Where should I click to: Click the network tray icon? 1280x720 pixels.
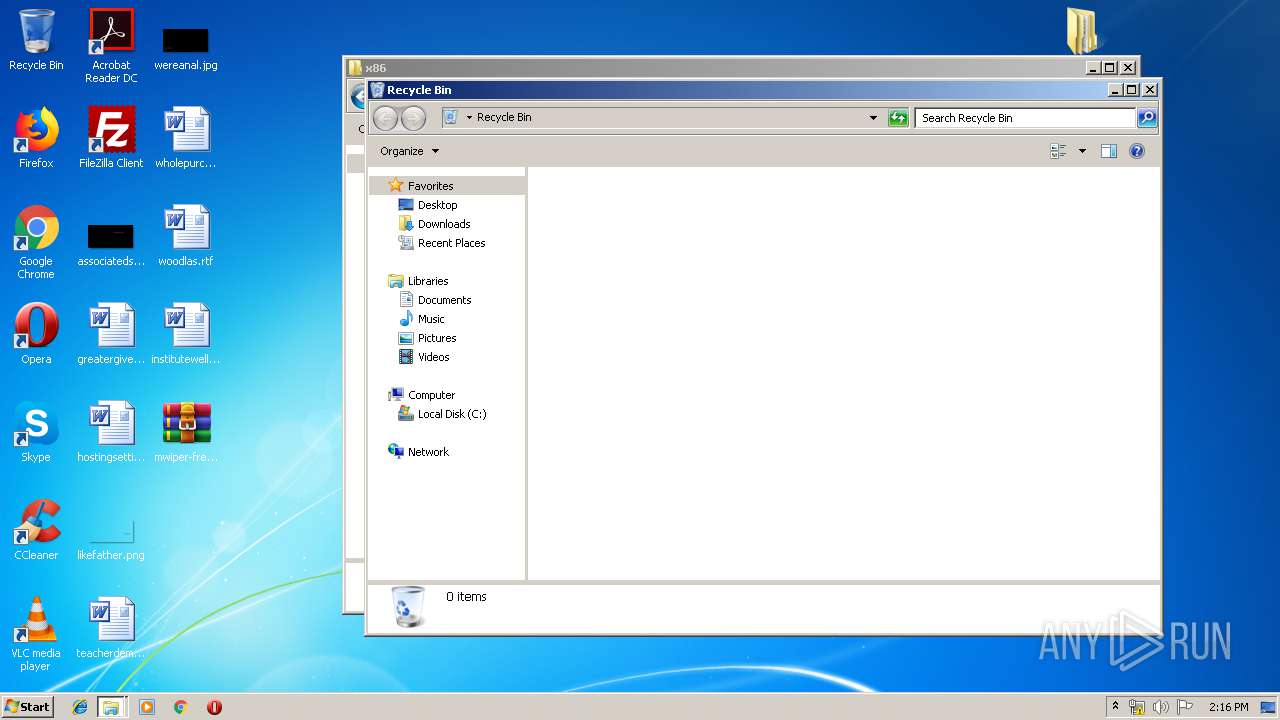(1137, 707)
